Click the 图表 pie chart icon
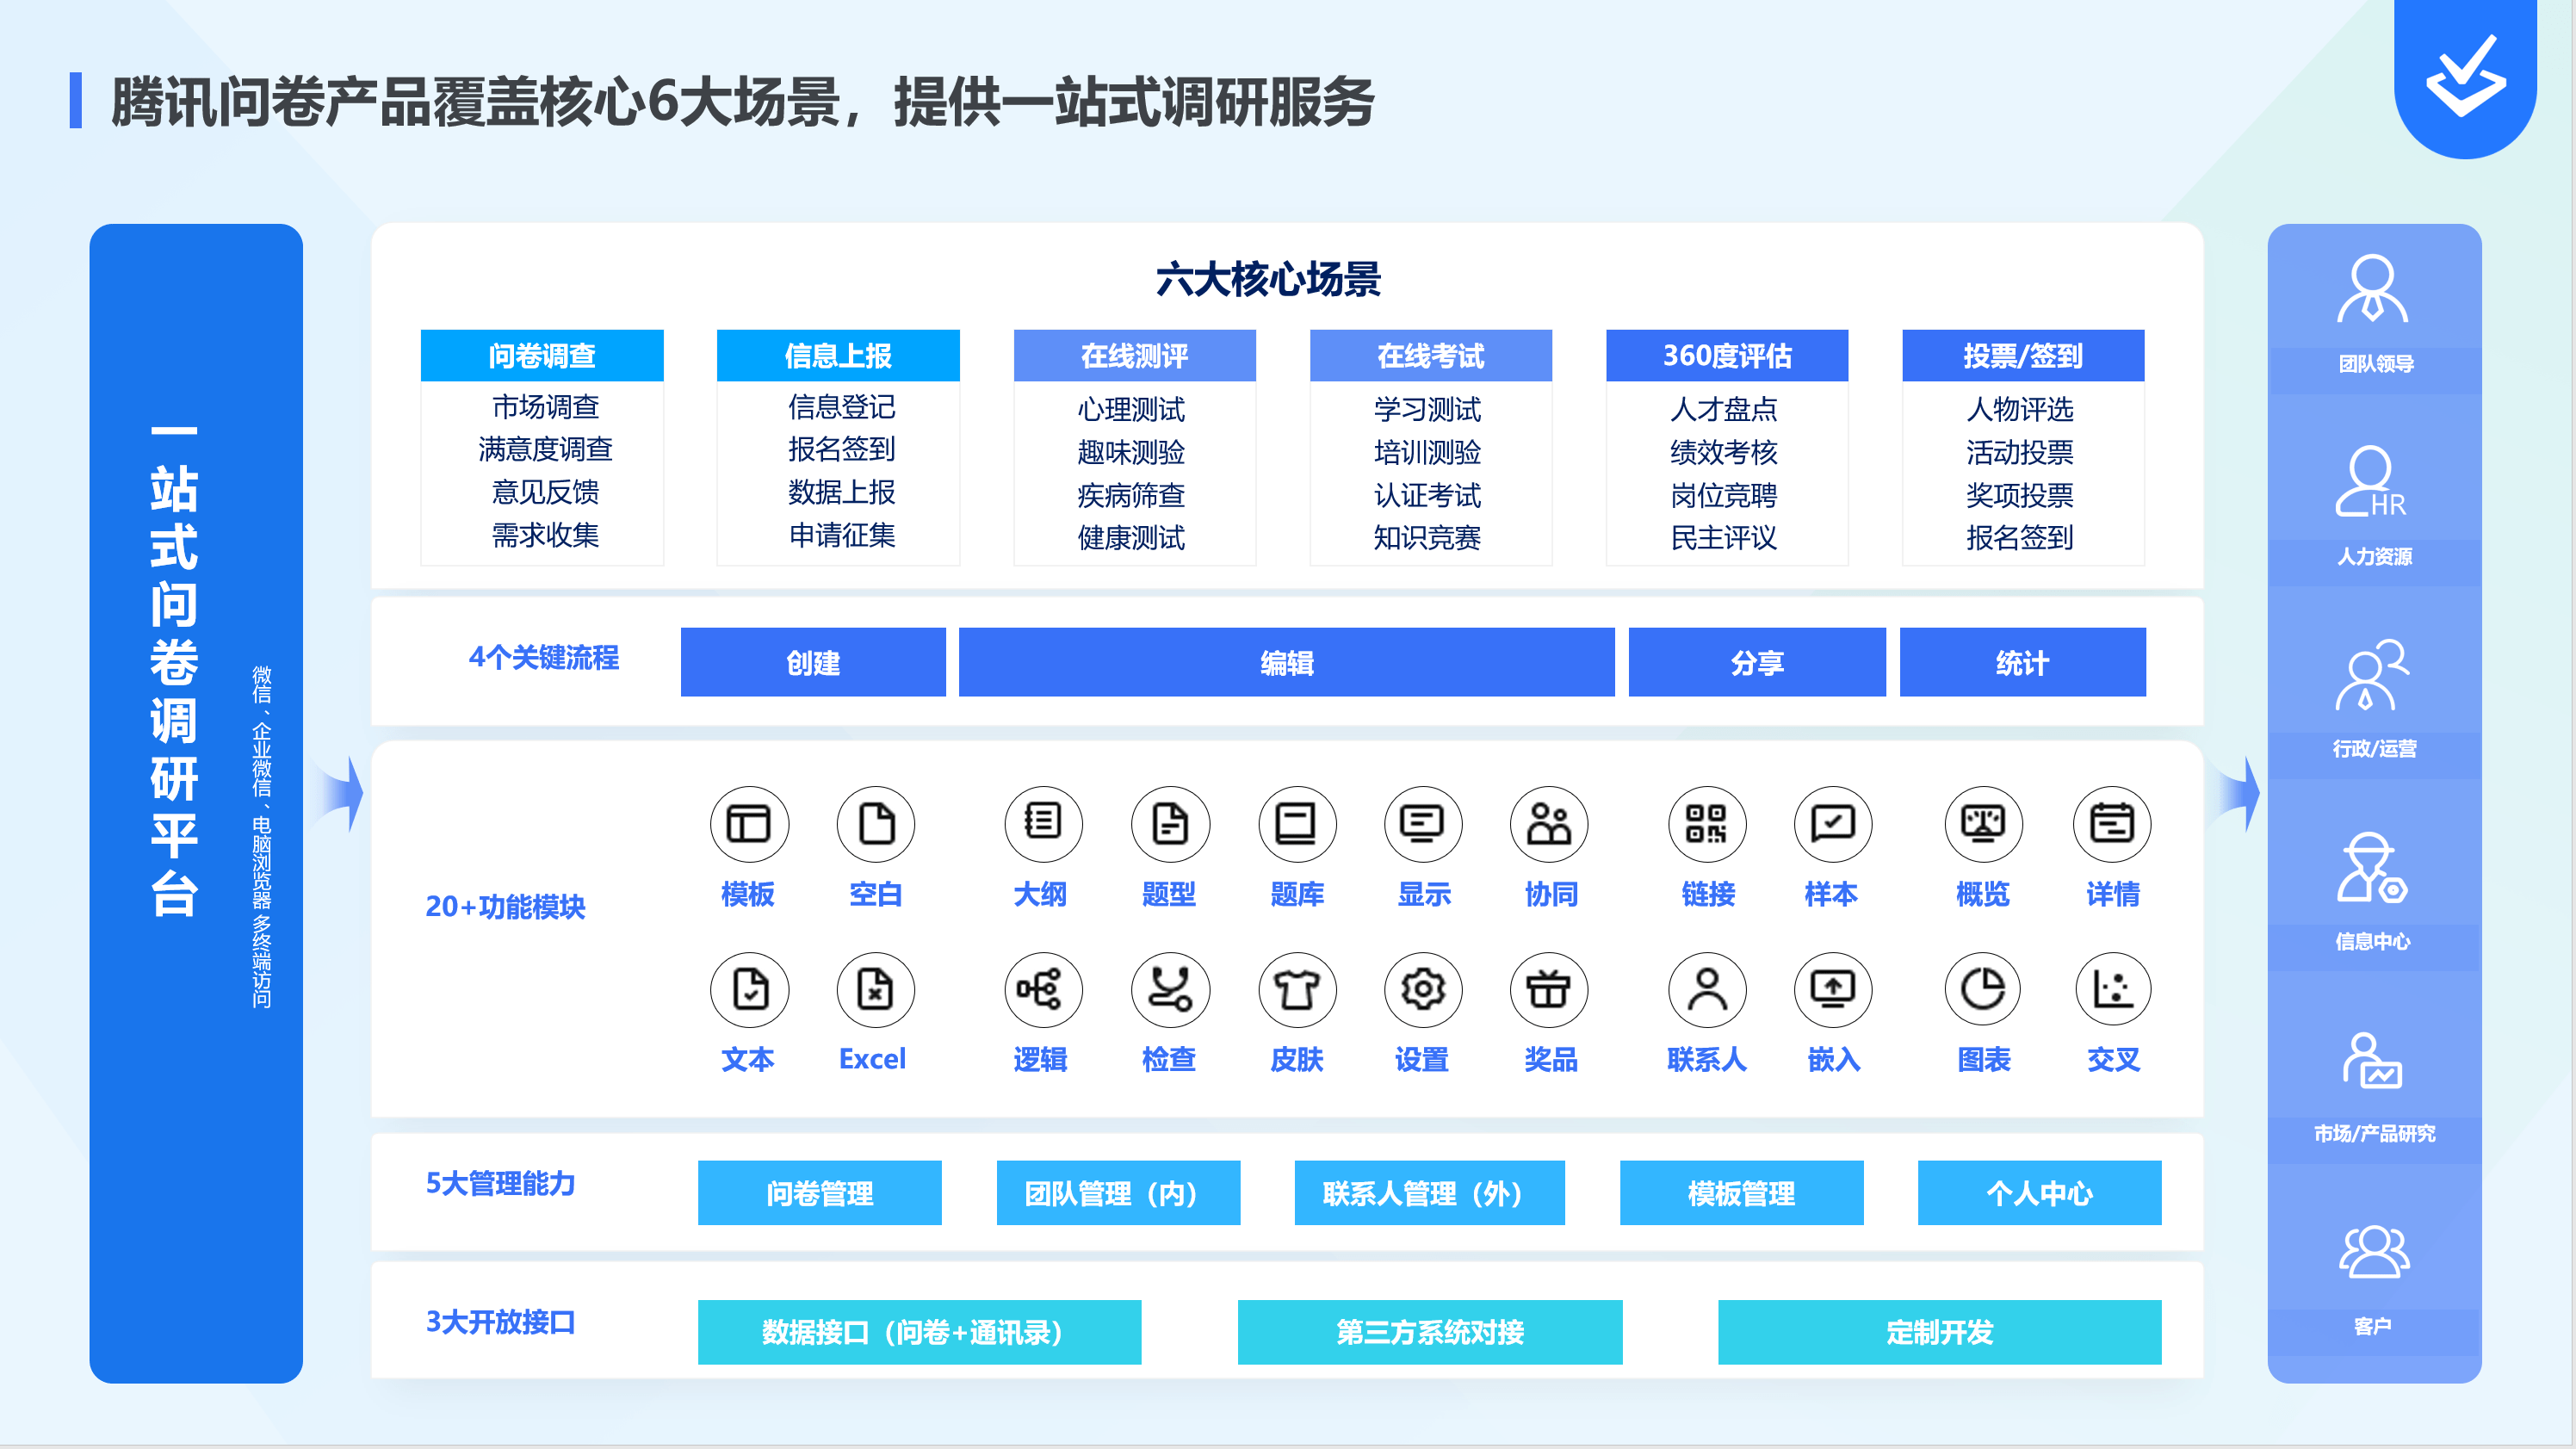This screenshot has width=2576, height=1449. [1983, 990]
